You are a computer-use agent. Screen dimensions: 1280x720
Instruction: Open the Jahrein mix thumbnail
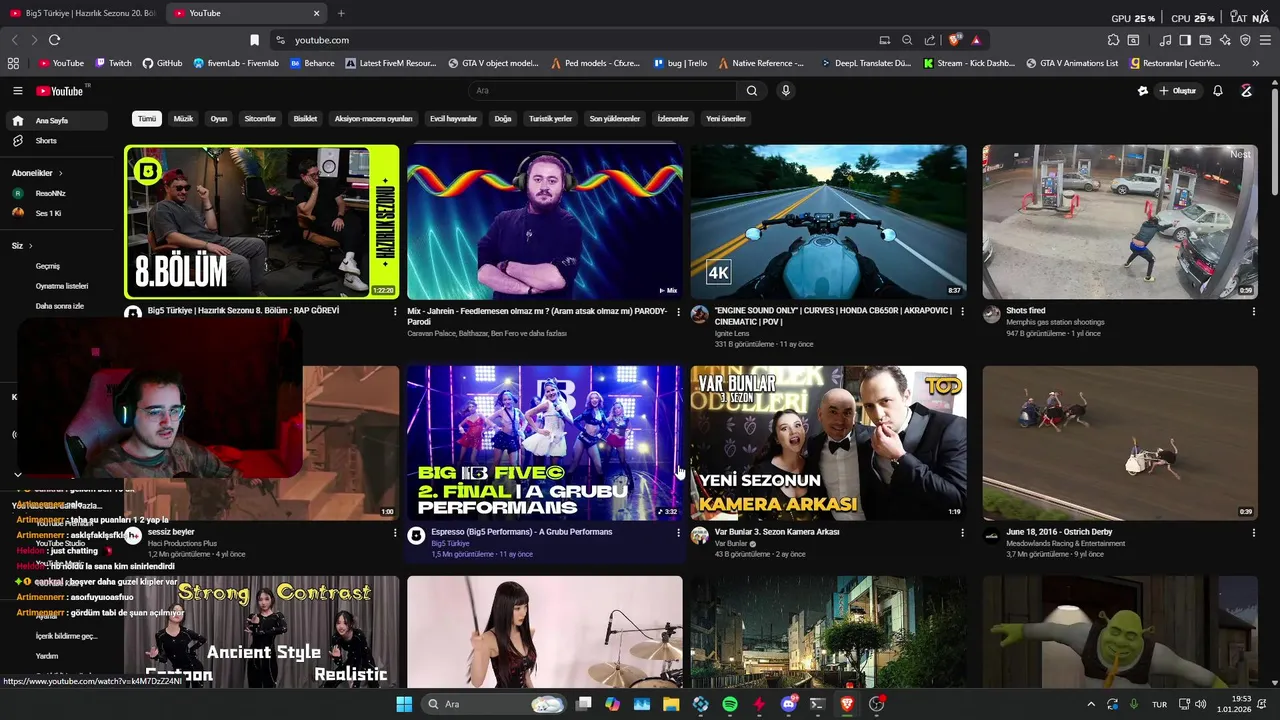tap(545, 222)
